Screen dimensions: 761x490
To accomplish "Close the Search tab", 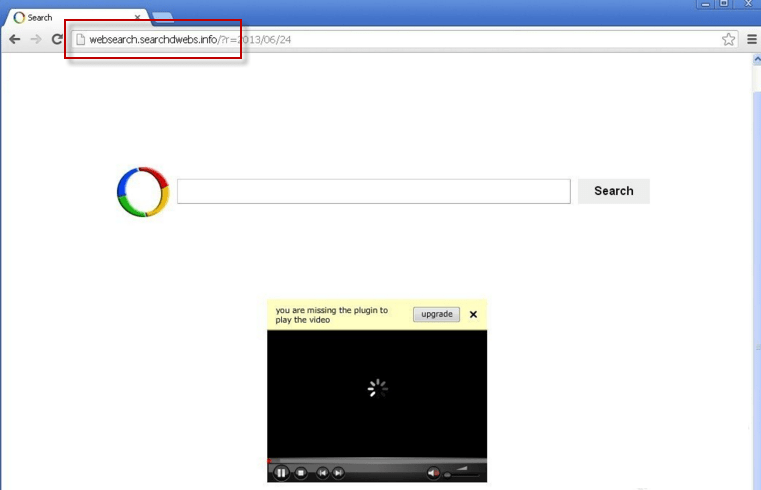I will click(137, 17).
